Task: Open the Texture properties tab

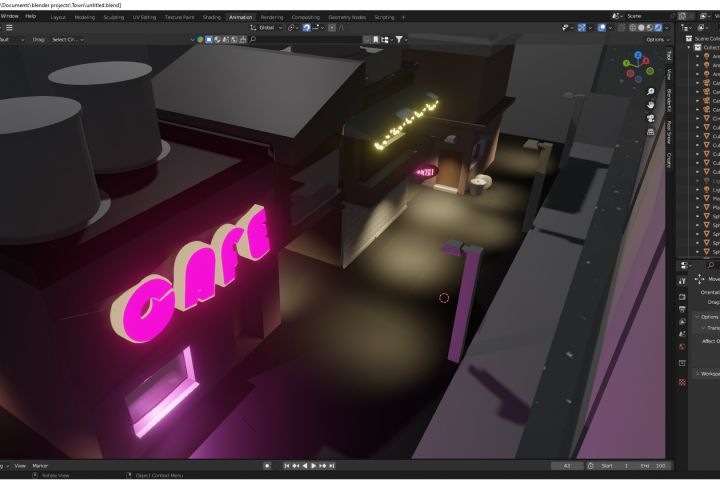Action: pos(682,382)
